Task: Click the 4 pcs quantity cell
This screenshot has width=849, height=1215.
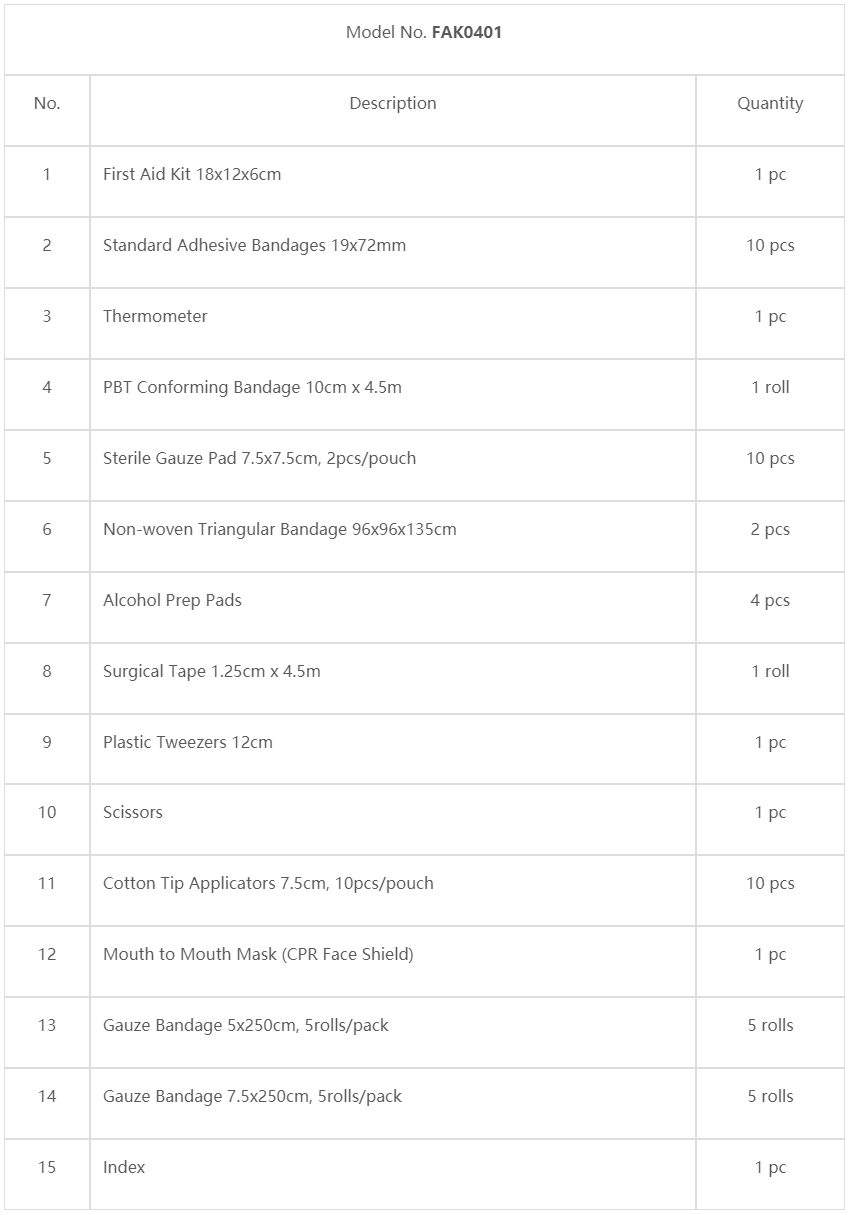Action: (x=770, y=600)
